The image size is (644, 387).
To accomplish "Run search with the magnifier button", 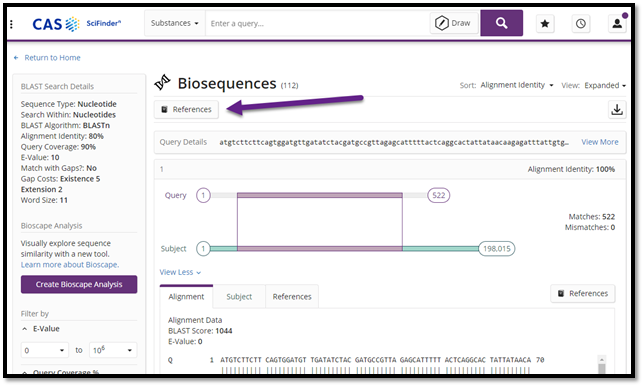I will click(x=501, y=23).
